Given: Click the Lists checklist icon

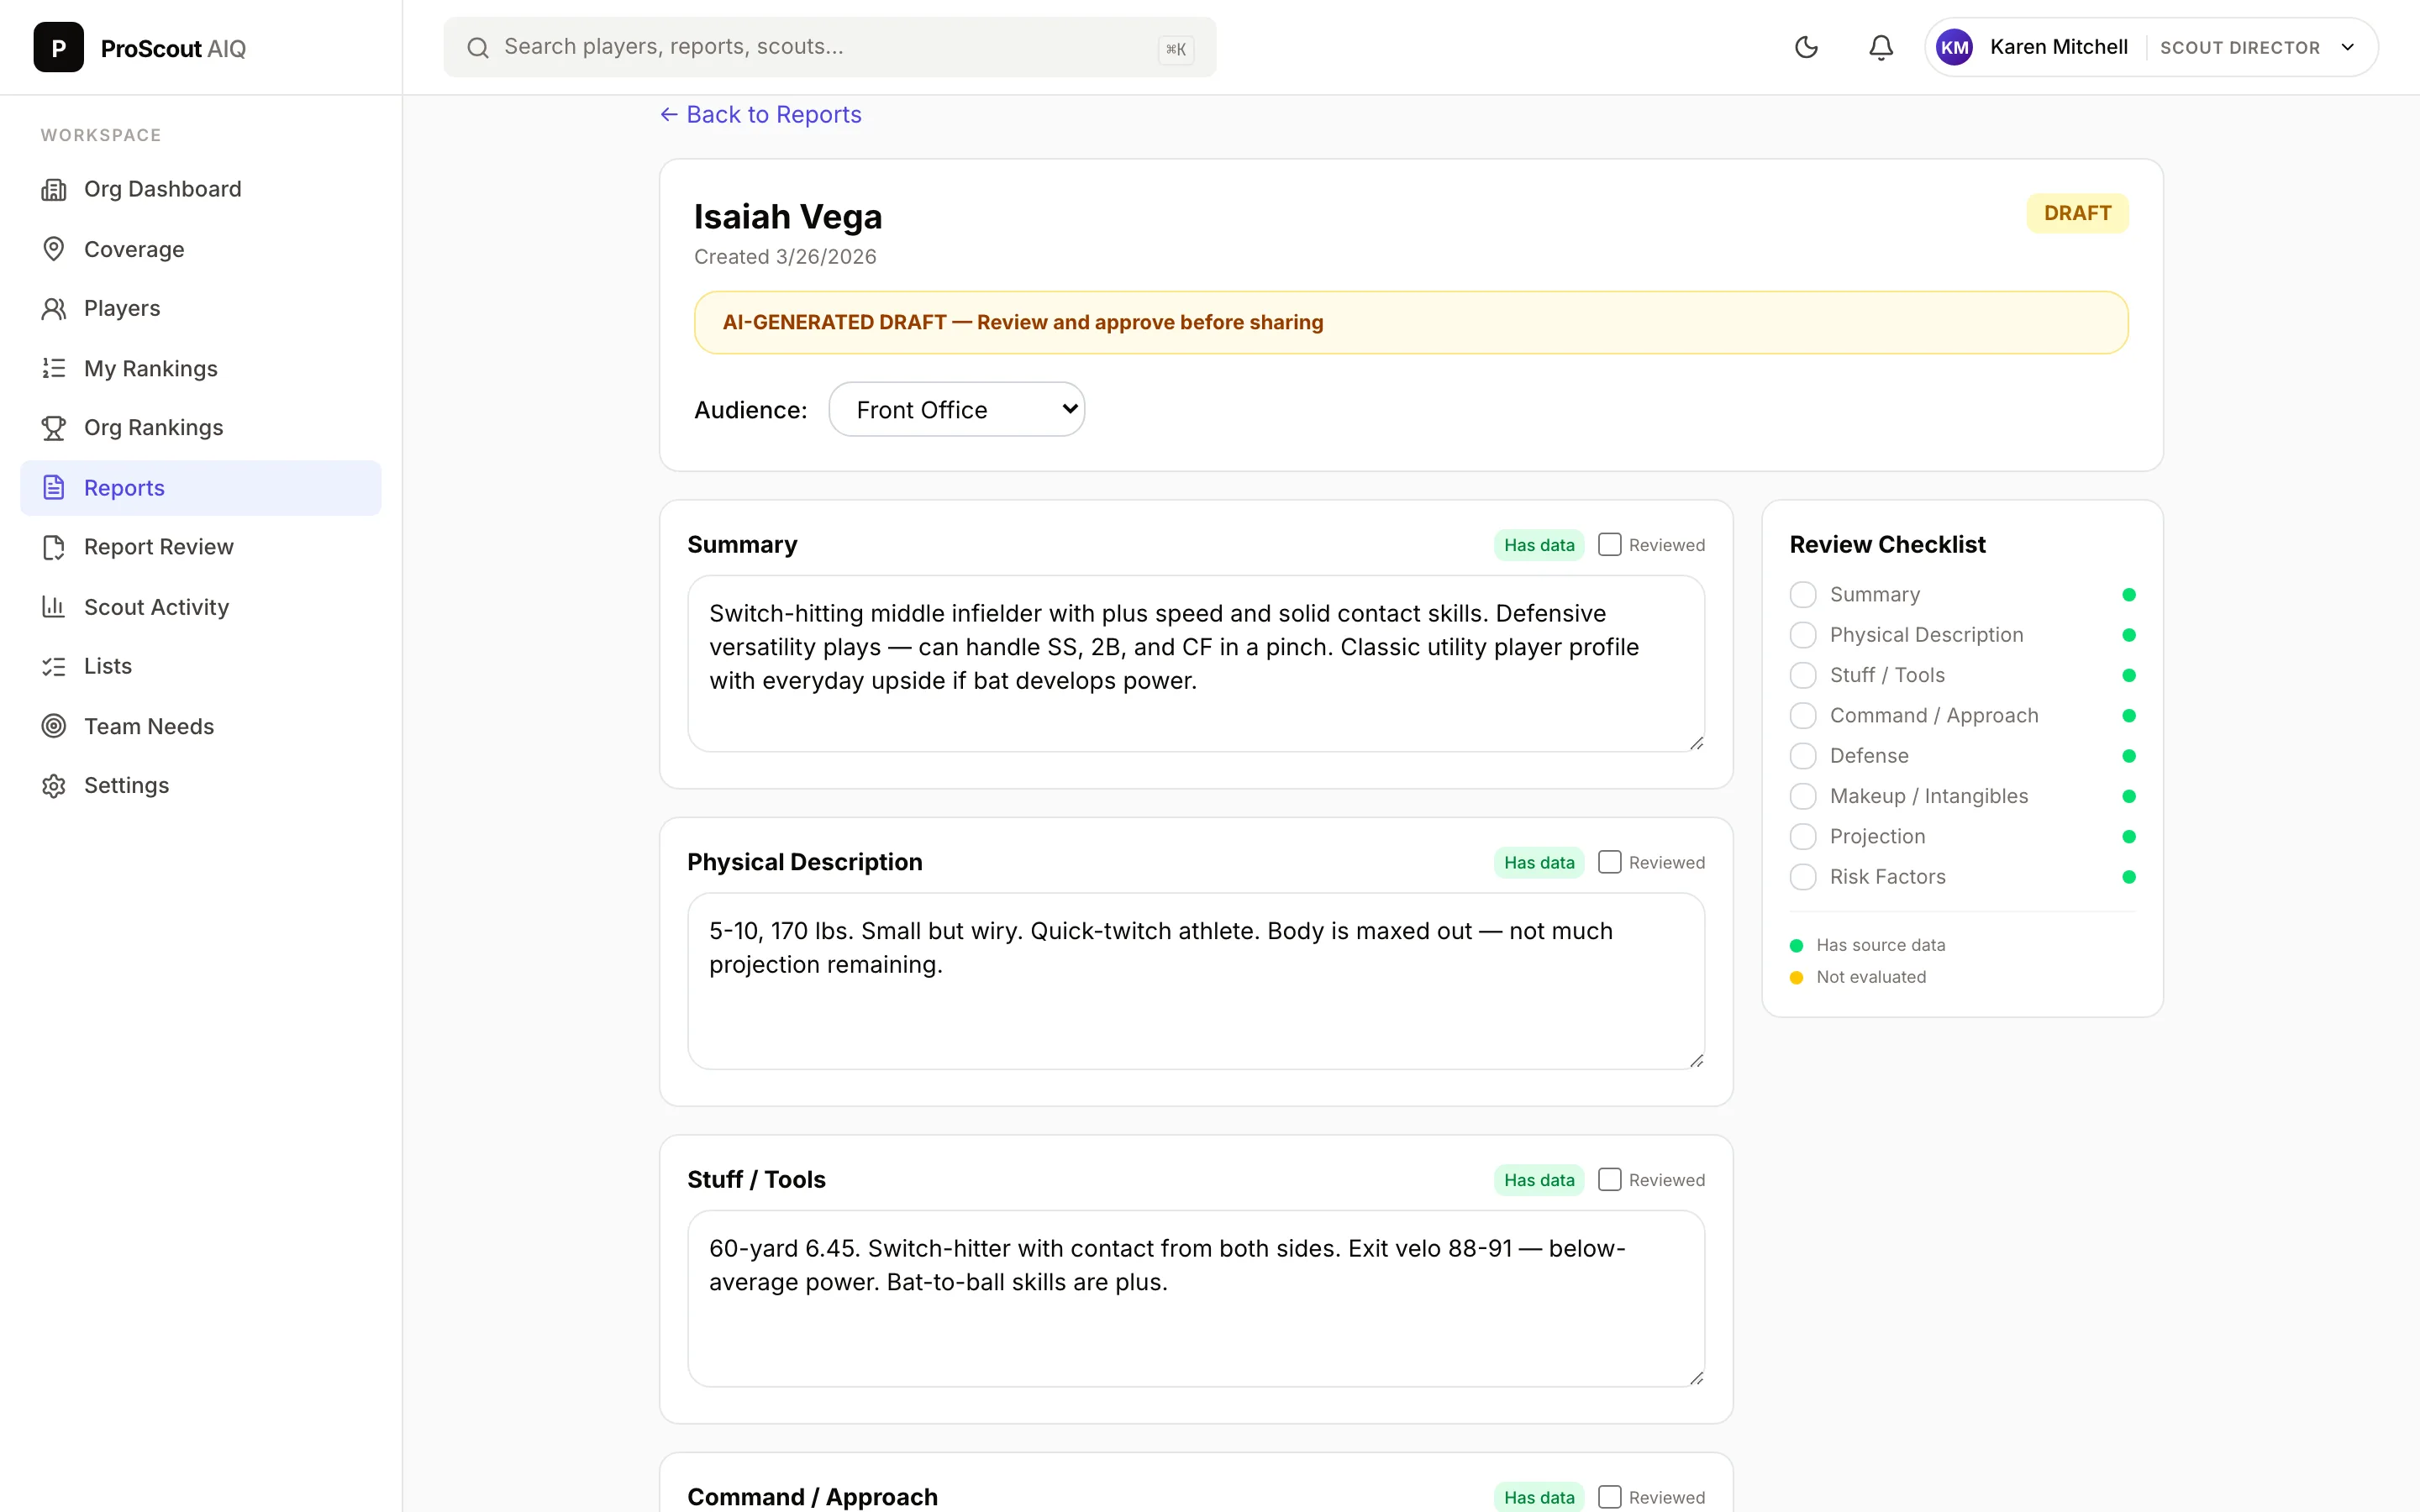Looking at the screenshot, I should click(x=54, y=666).
